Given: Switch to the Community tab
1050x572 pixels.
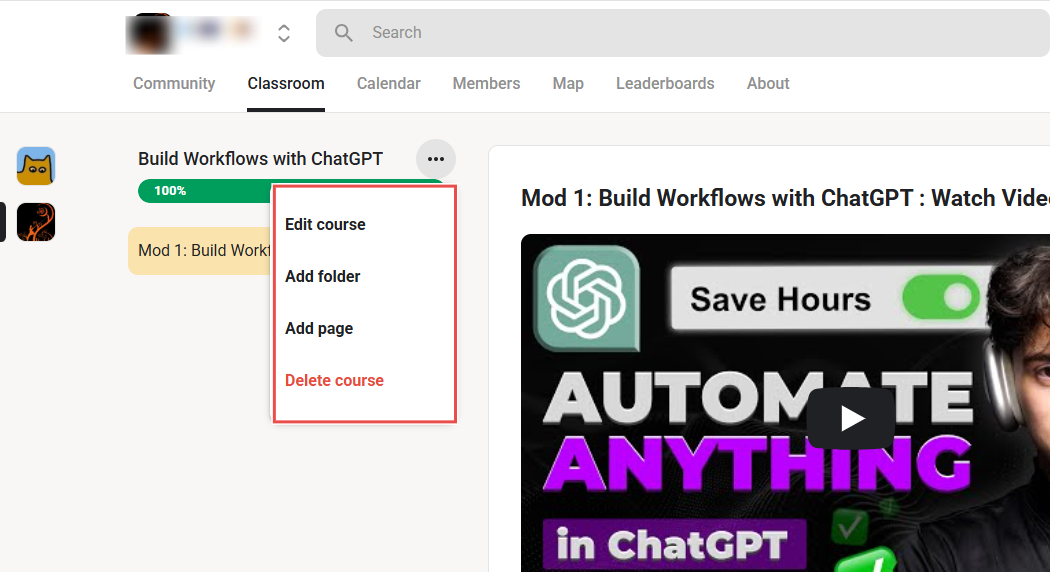Looking at the screenshot, I should [174, 84].
